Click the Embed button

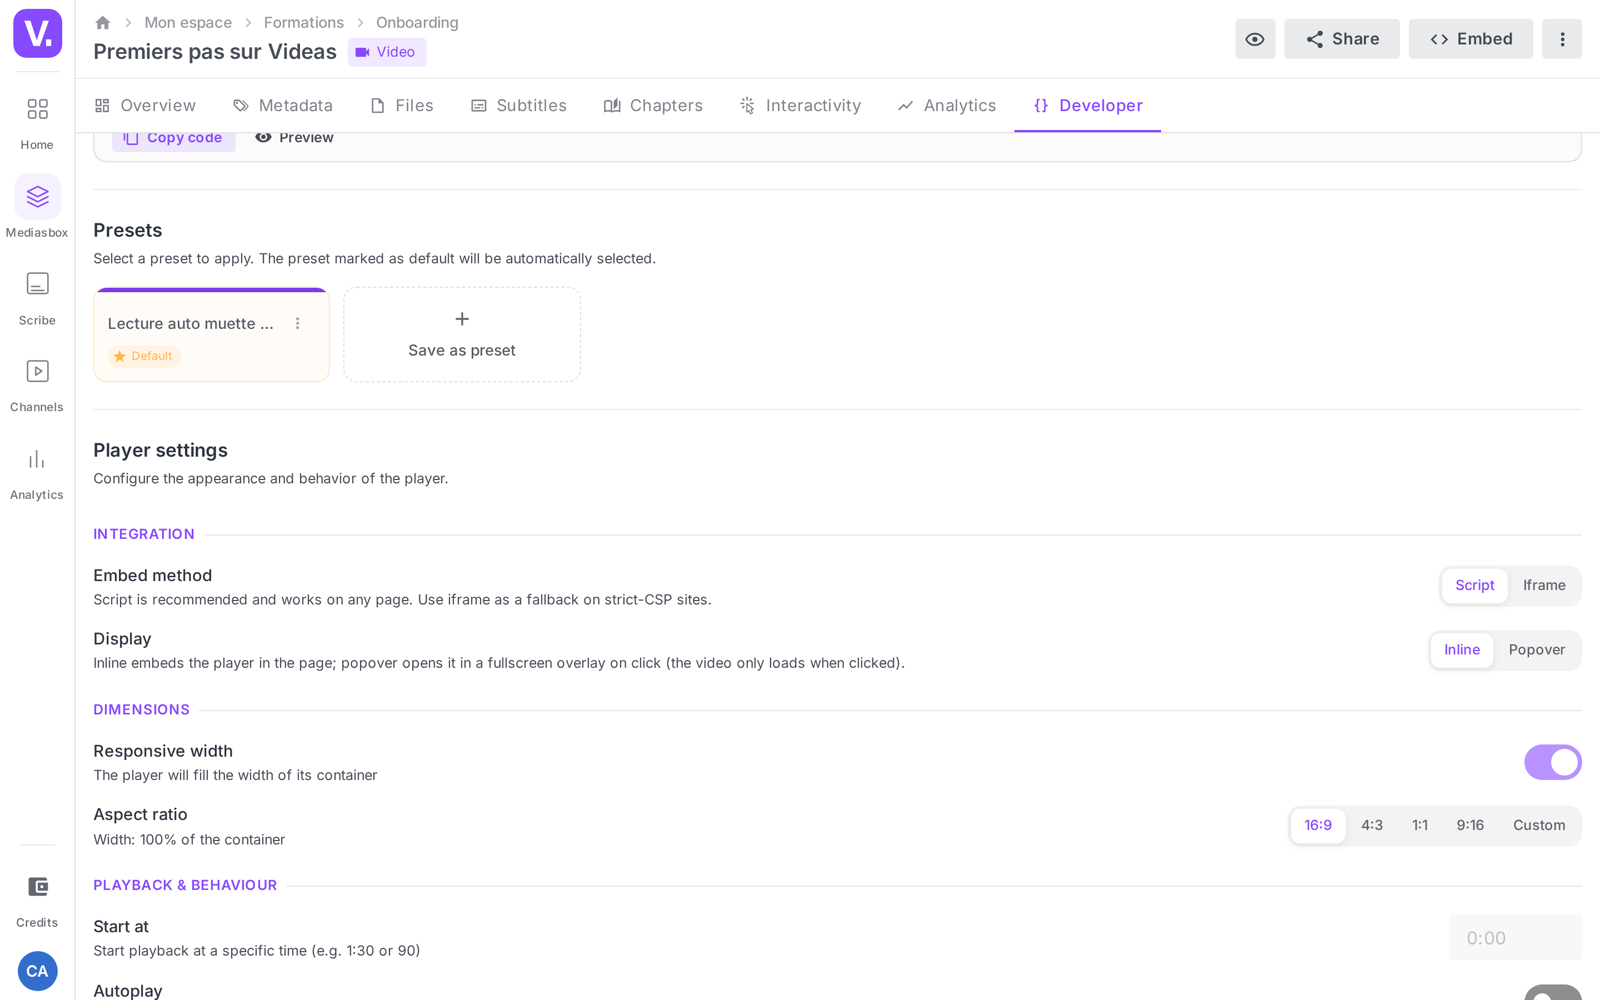tap(1471, 39)
